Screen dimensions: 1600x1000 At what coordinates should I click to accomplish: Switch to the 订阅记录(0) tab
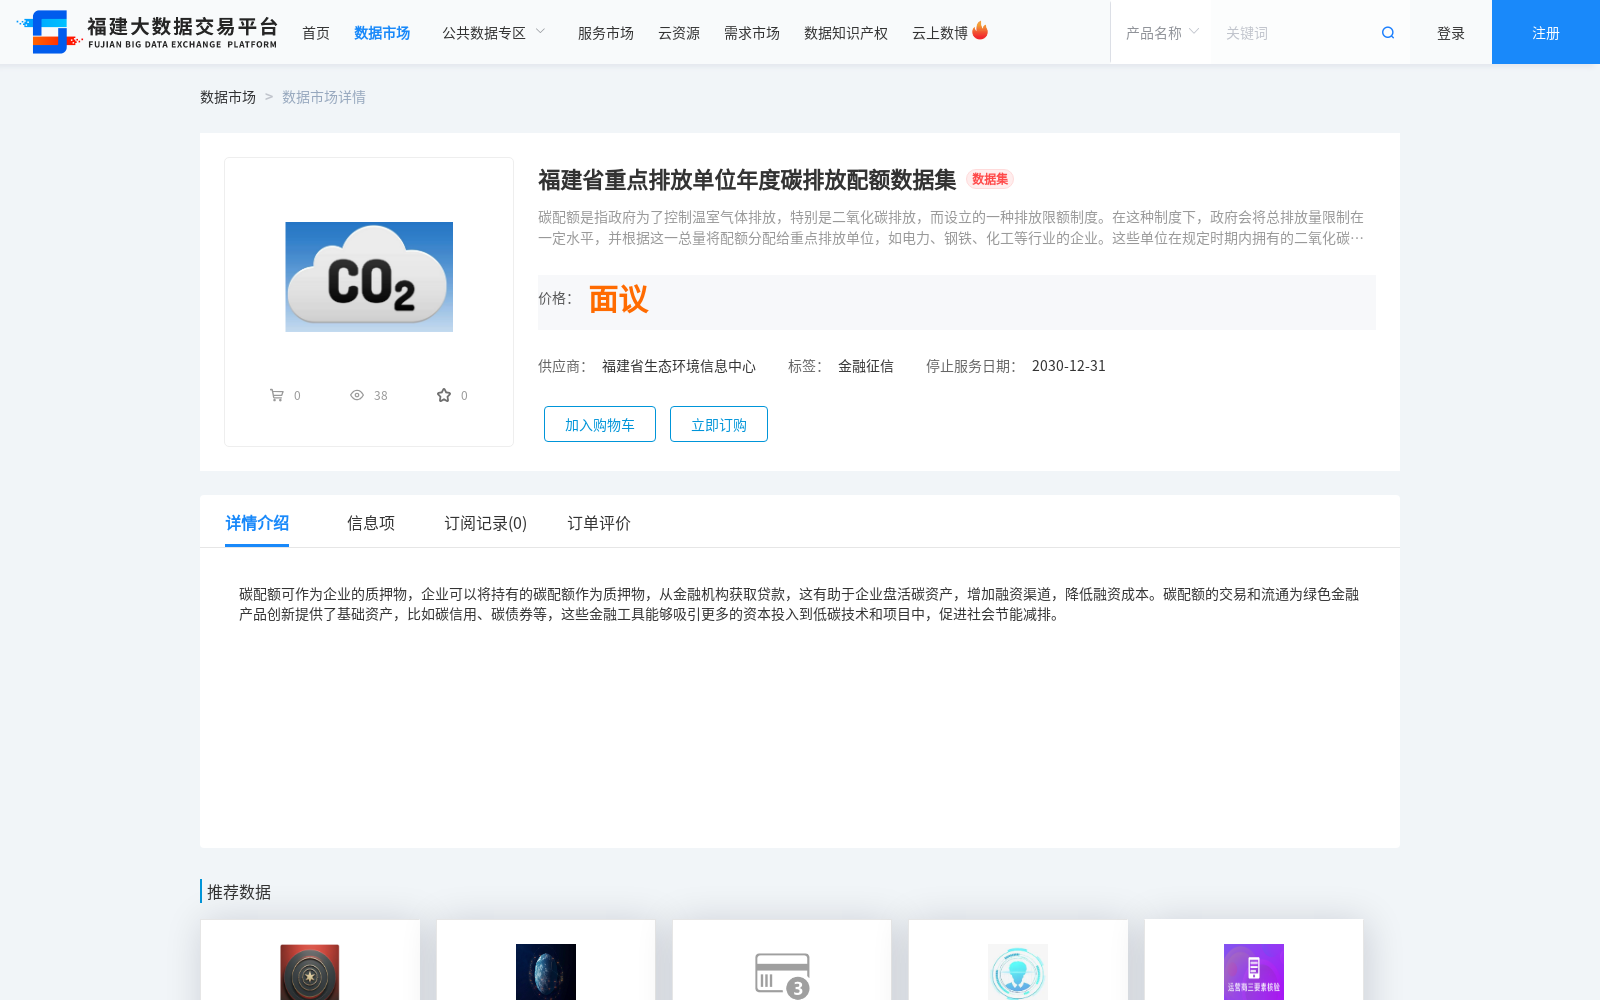click(x=486, y=523)
